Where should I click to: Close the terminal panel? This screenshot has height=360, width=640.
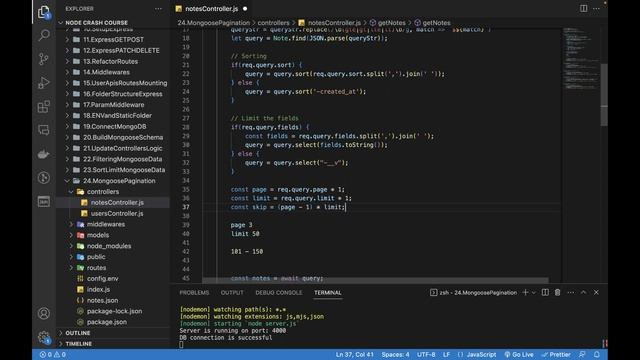pos(596,293)
